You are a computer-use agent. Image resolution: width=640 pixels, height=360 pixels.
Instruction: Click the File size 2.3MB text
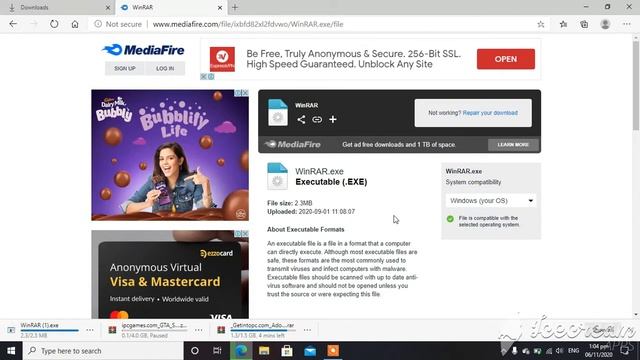click(290, 203)
